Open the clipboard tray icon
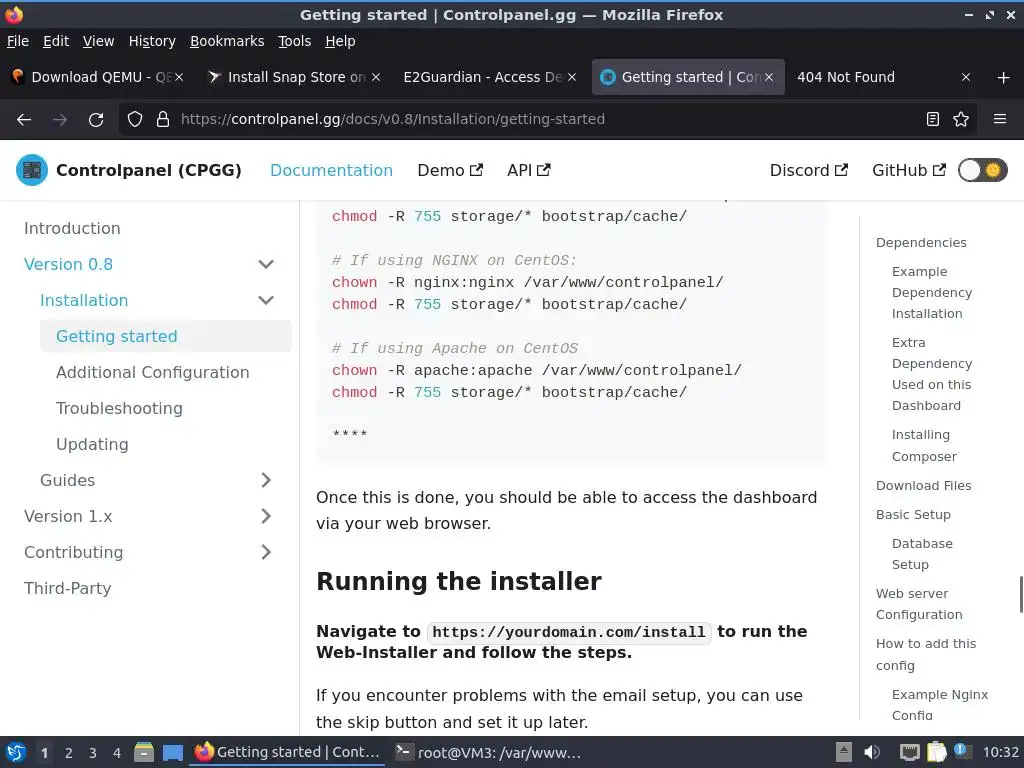The height and width of the screenshot is (768, 1024). 936,753
